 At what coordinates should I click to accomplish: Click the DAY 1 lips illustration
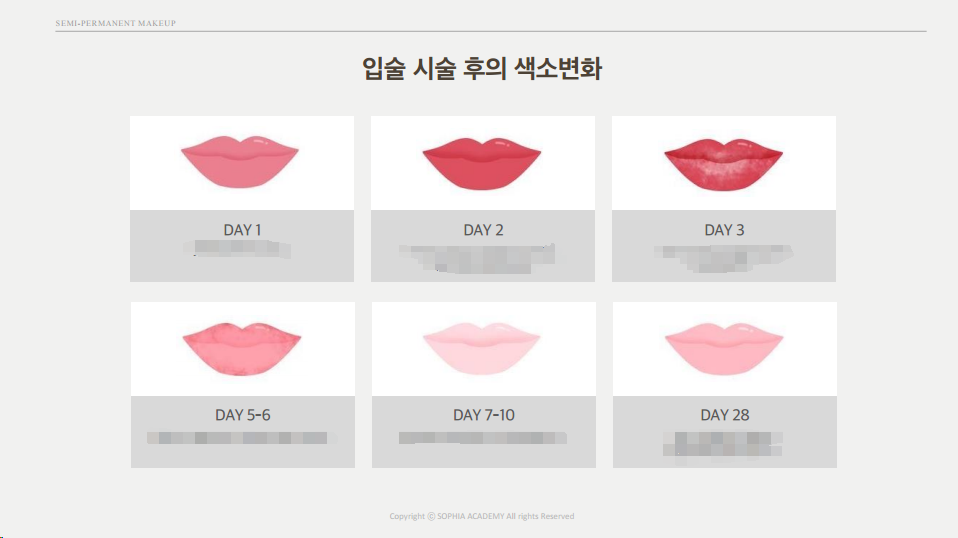tap(240, 162)
